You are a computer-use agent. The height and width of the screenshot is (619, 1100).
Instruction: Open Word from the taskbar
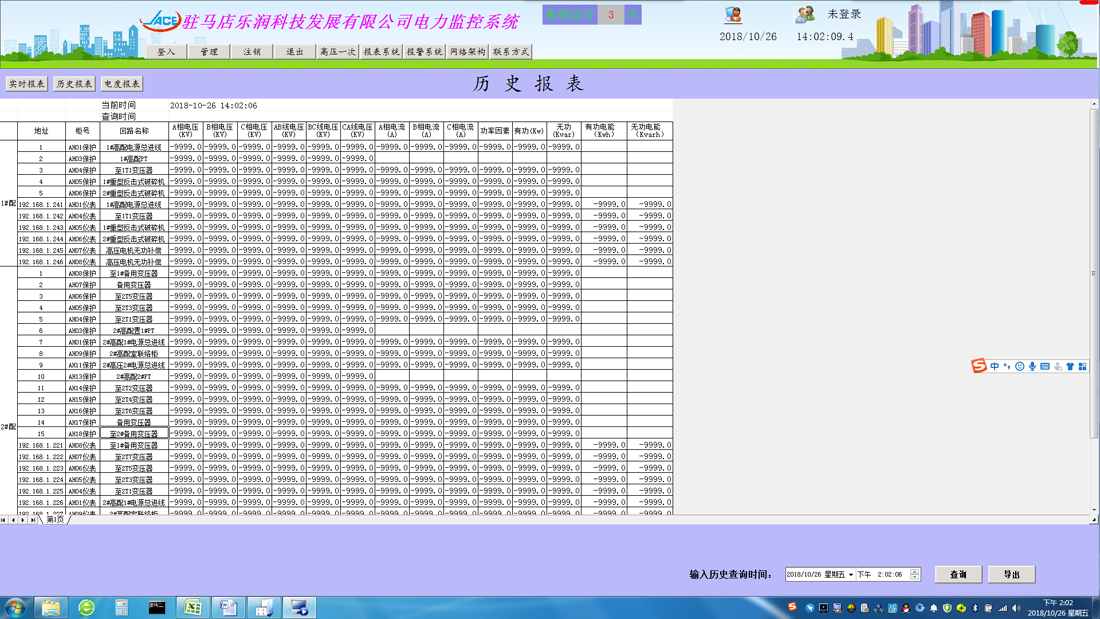[x=228, y=608]
